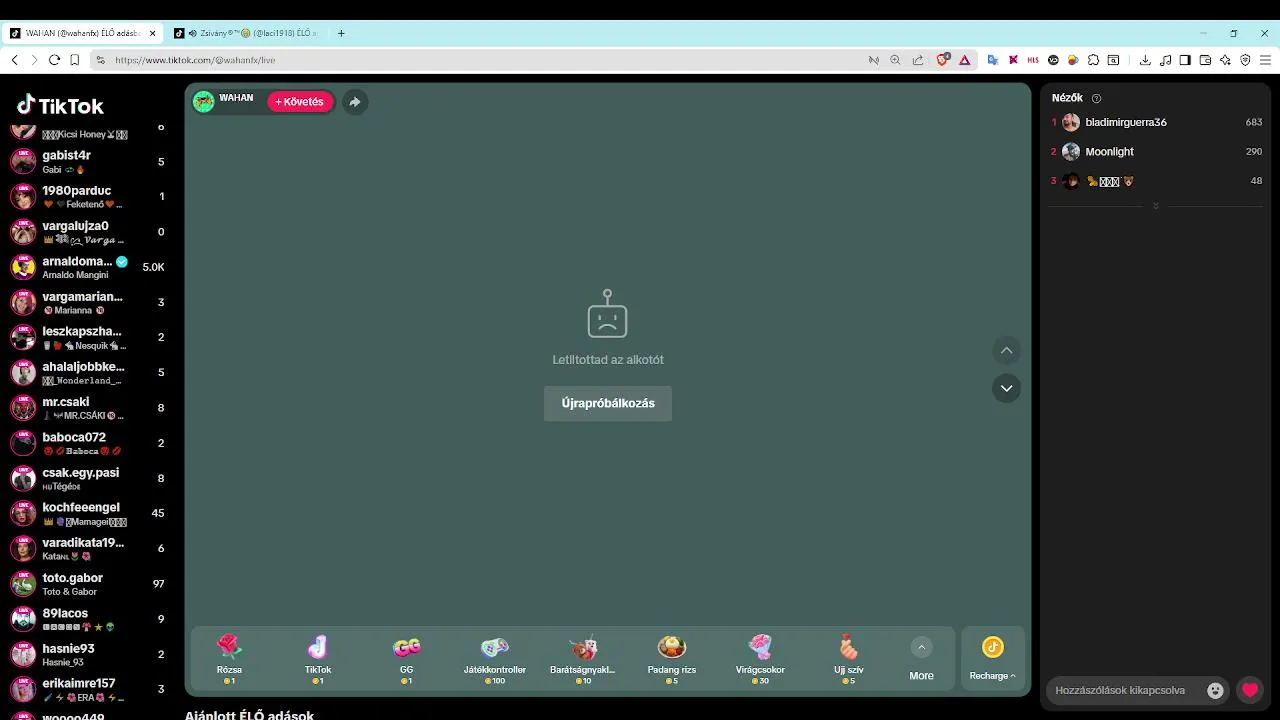
Task: Open the VPN shield icon
Action: point(1245,60)
